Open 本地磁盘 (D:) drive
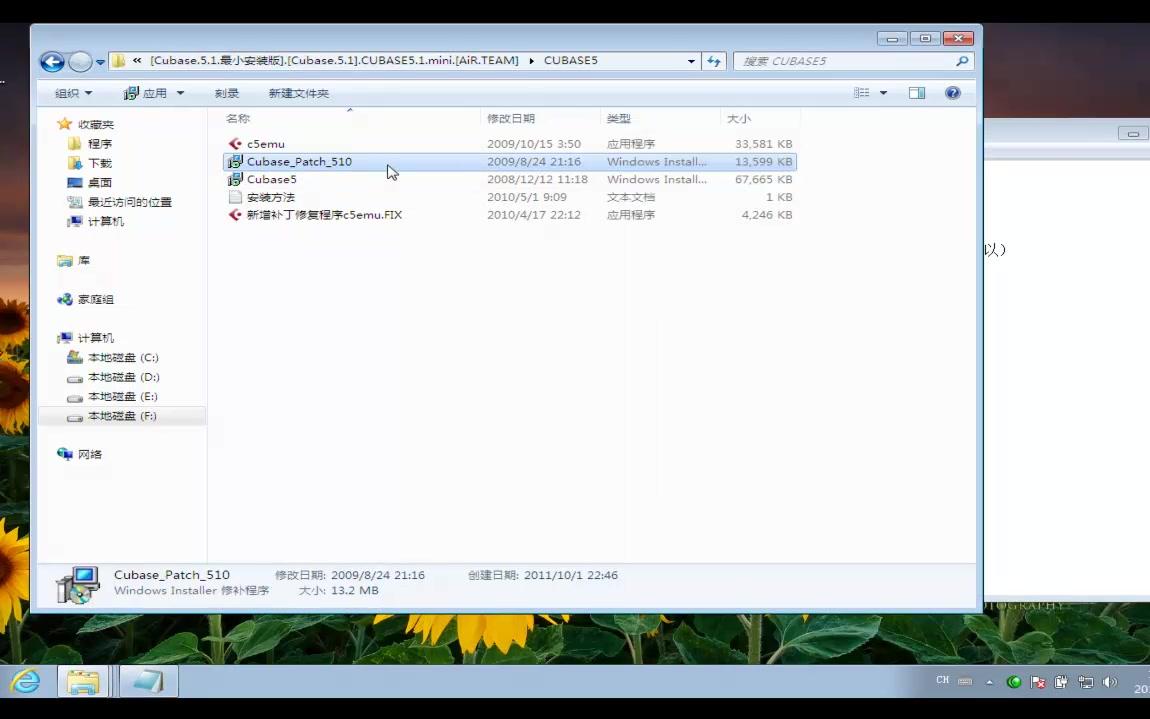This screenshot has height=719, width=1150. tap(123, 377)
